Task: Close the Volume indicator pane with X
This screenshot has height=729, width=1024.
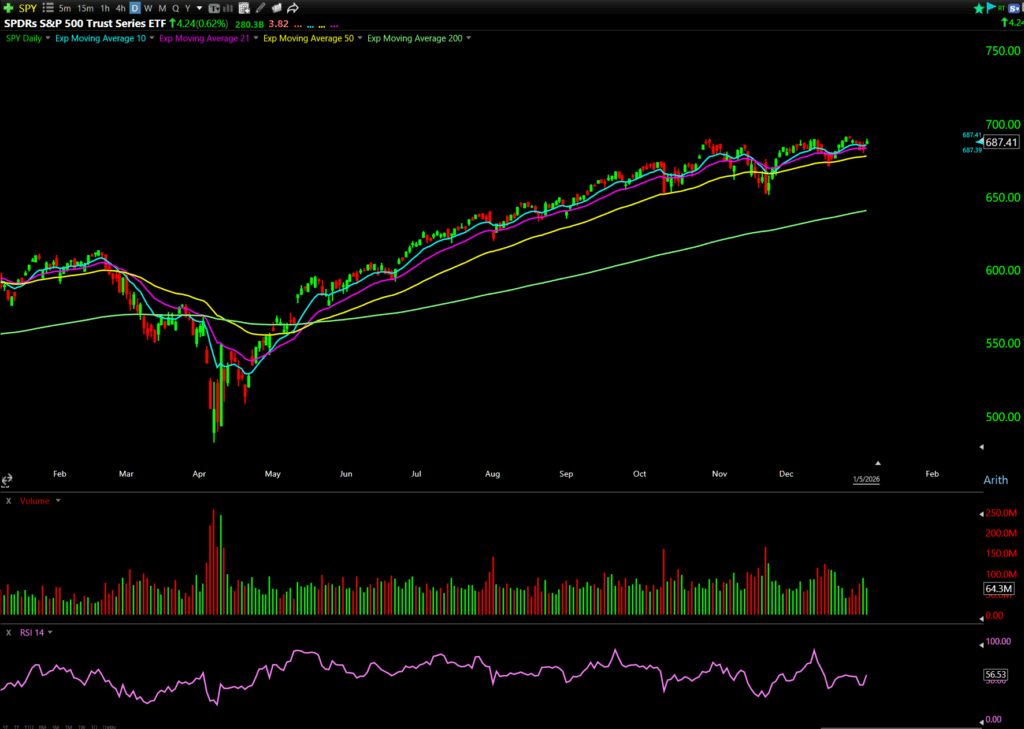Action: pyautogui.click(x=8, y=500)
